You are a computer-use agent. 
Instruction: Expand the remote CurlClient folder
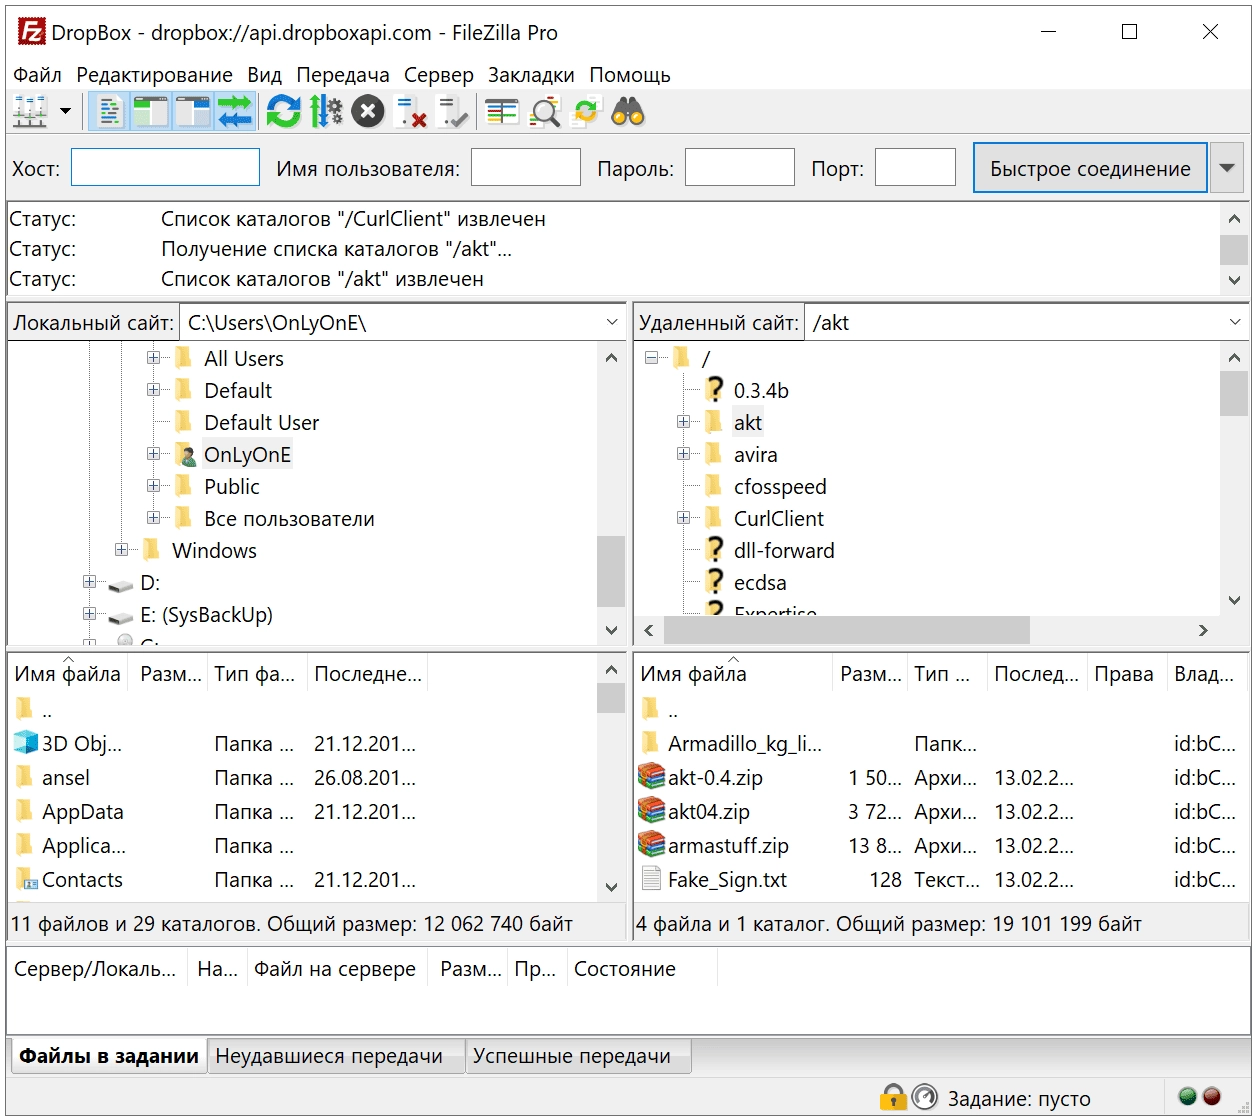(683, 518)
